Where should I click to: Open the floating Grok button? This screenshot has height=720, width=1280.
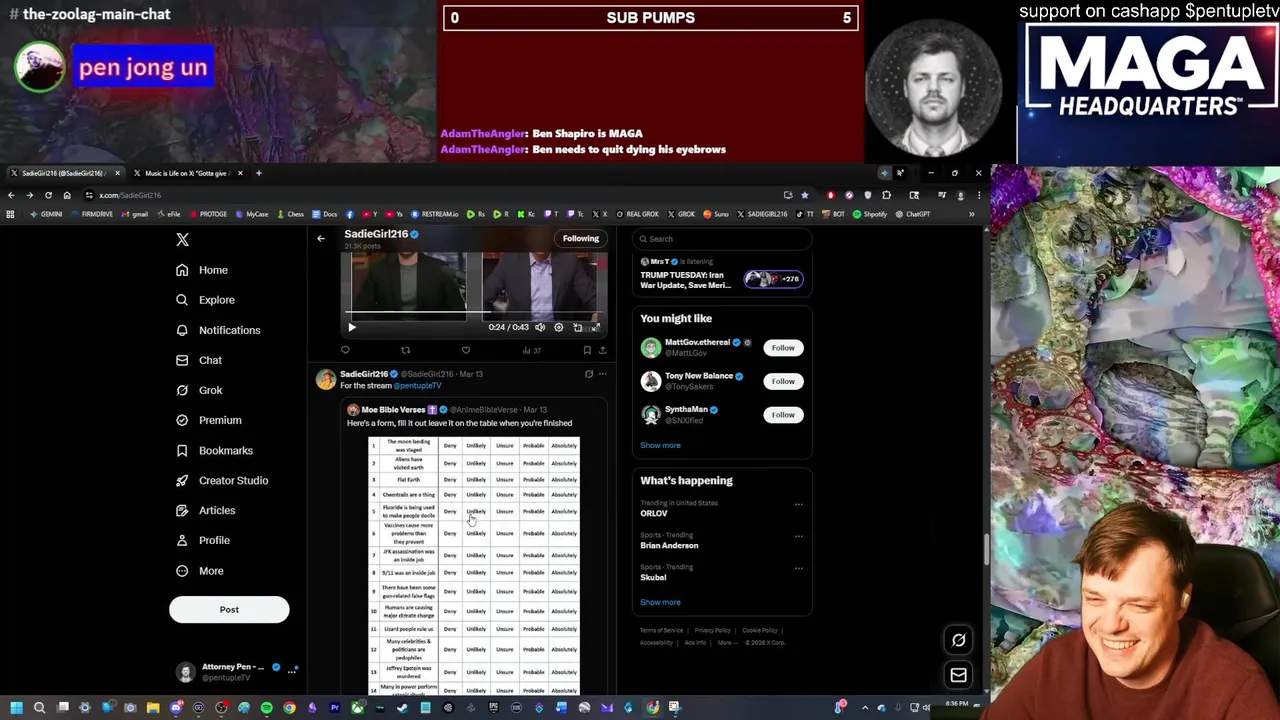pos(958,640)
